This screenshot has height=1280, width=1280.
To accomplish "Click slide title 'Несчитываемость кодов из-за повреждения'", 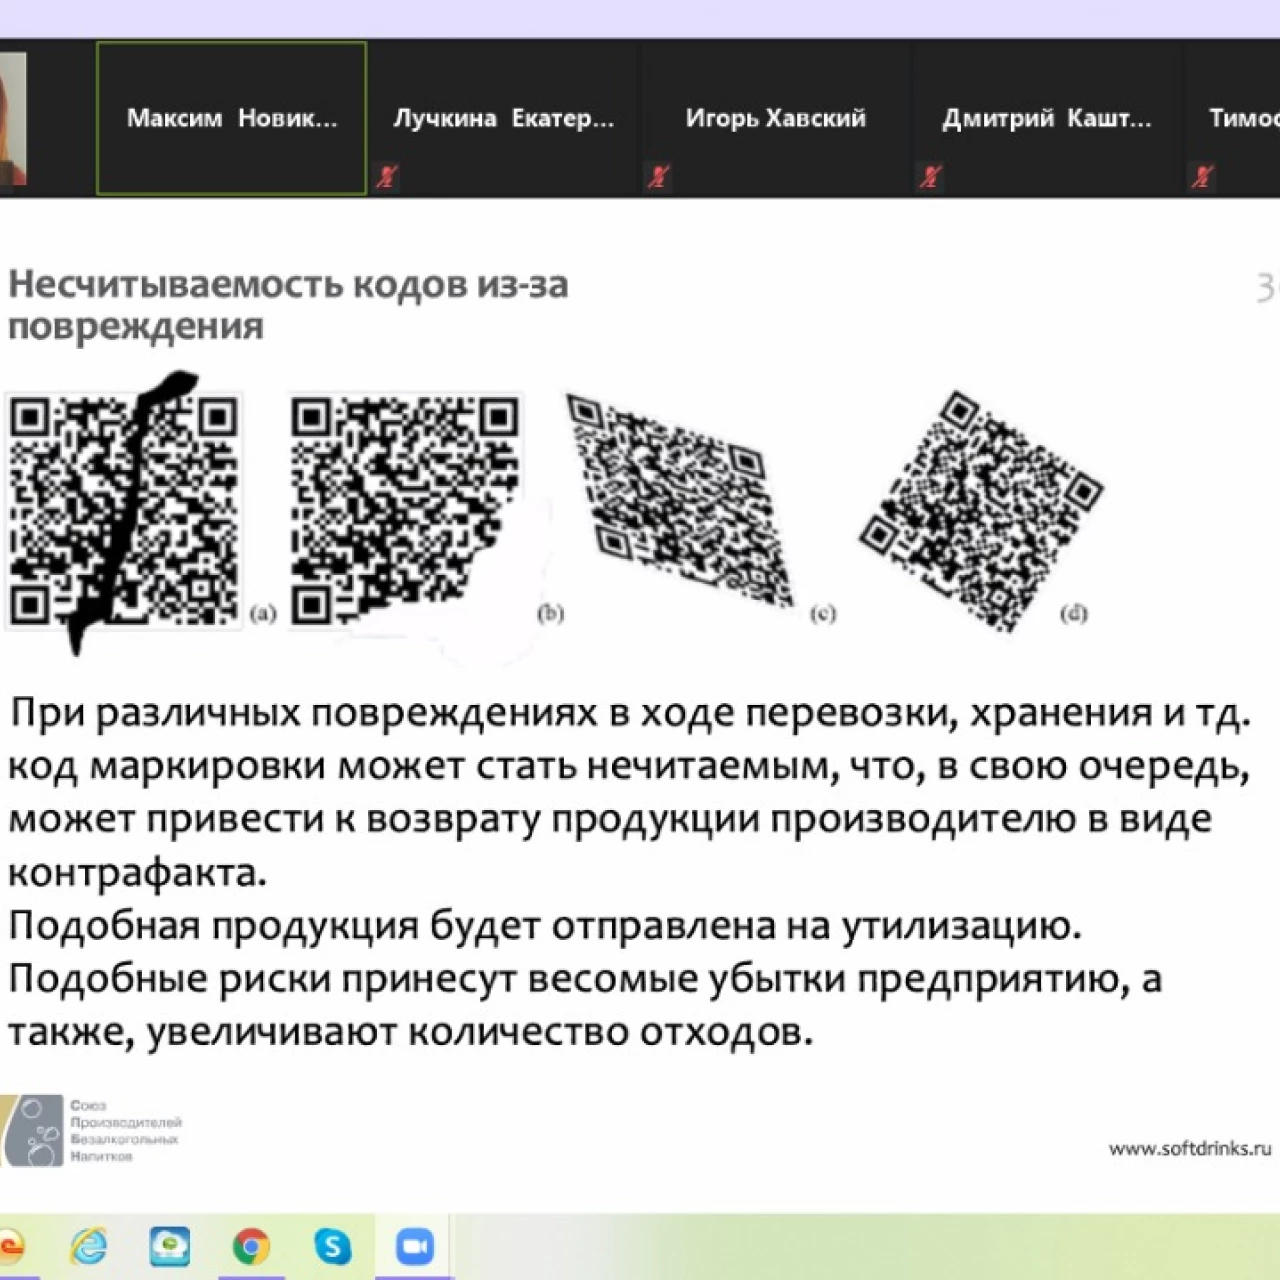I will point(288,305).
